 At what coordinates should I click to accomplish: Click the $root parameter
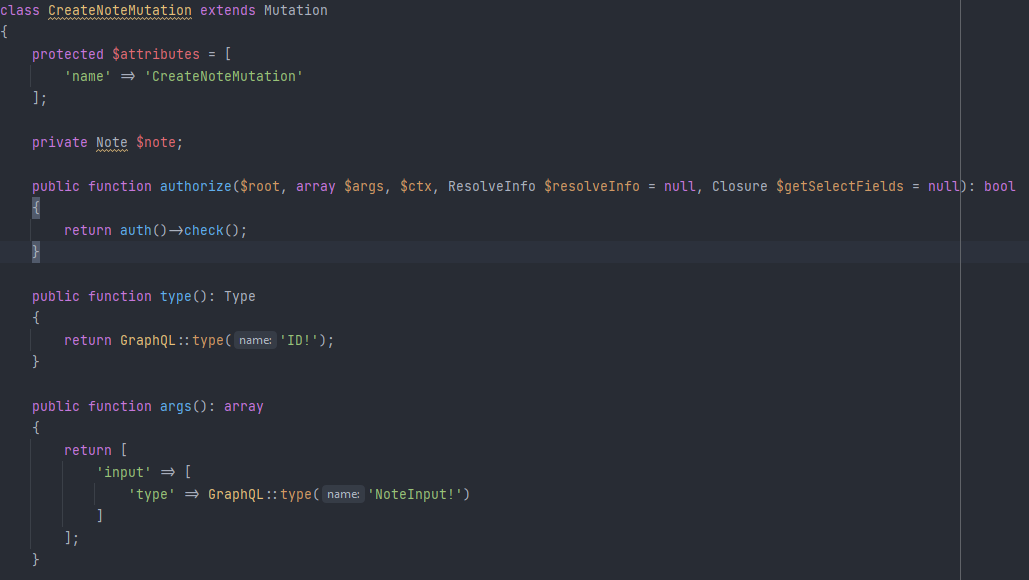pyautogui.click(x=260, y=186)
